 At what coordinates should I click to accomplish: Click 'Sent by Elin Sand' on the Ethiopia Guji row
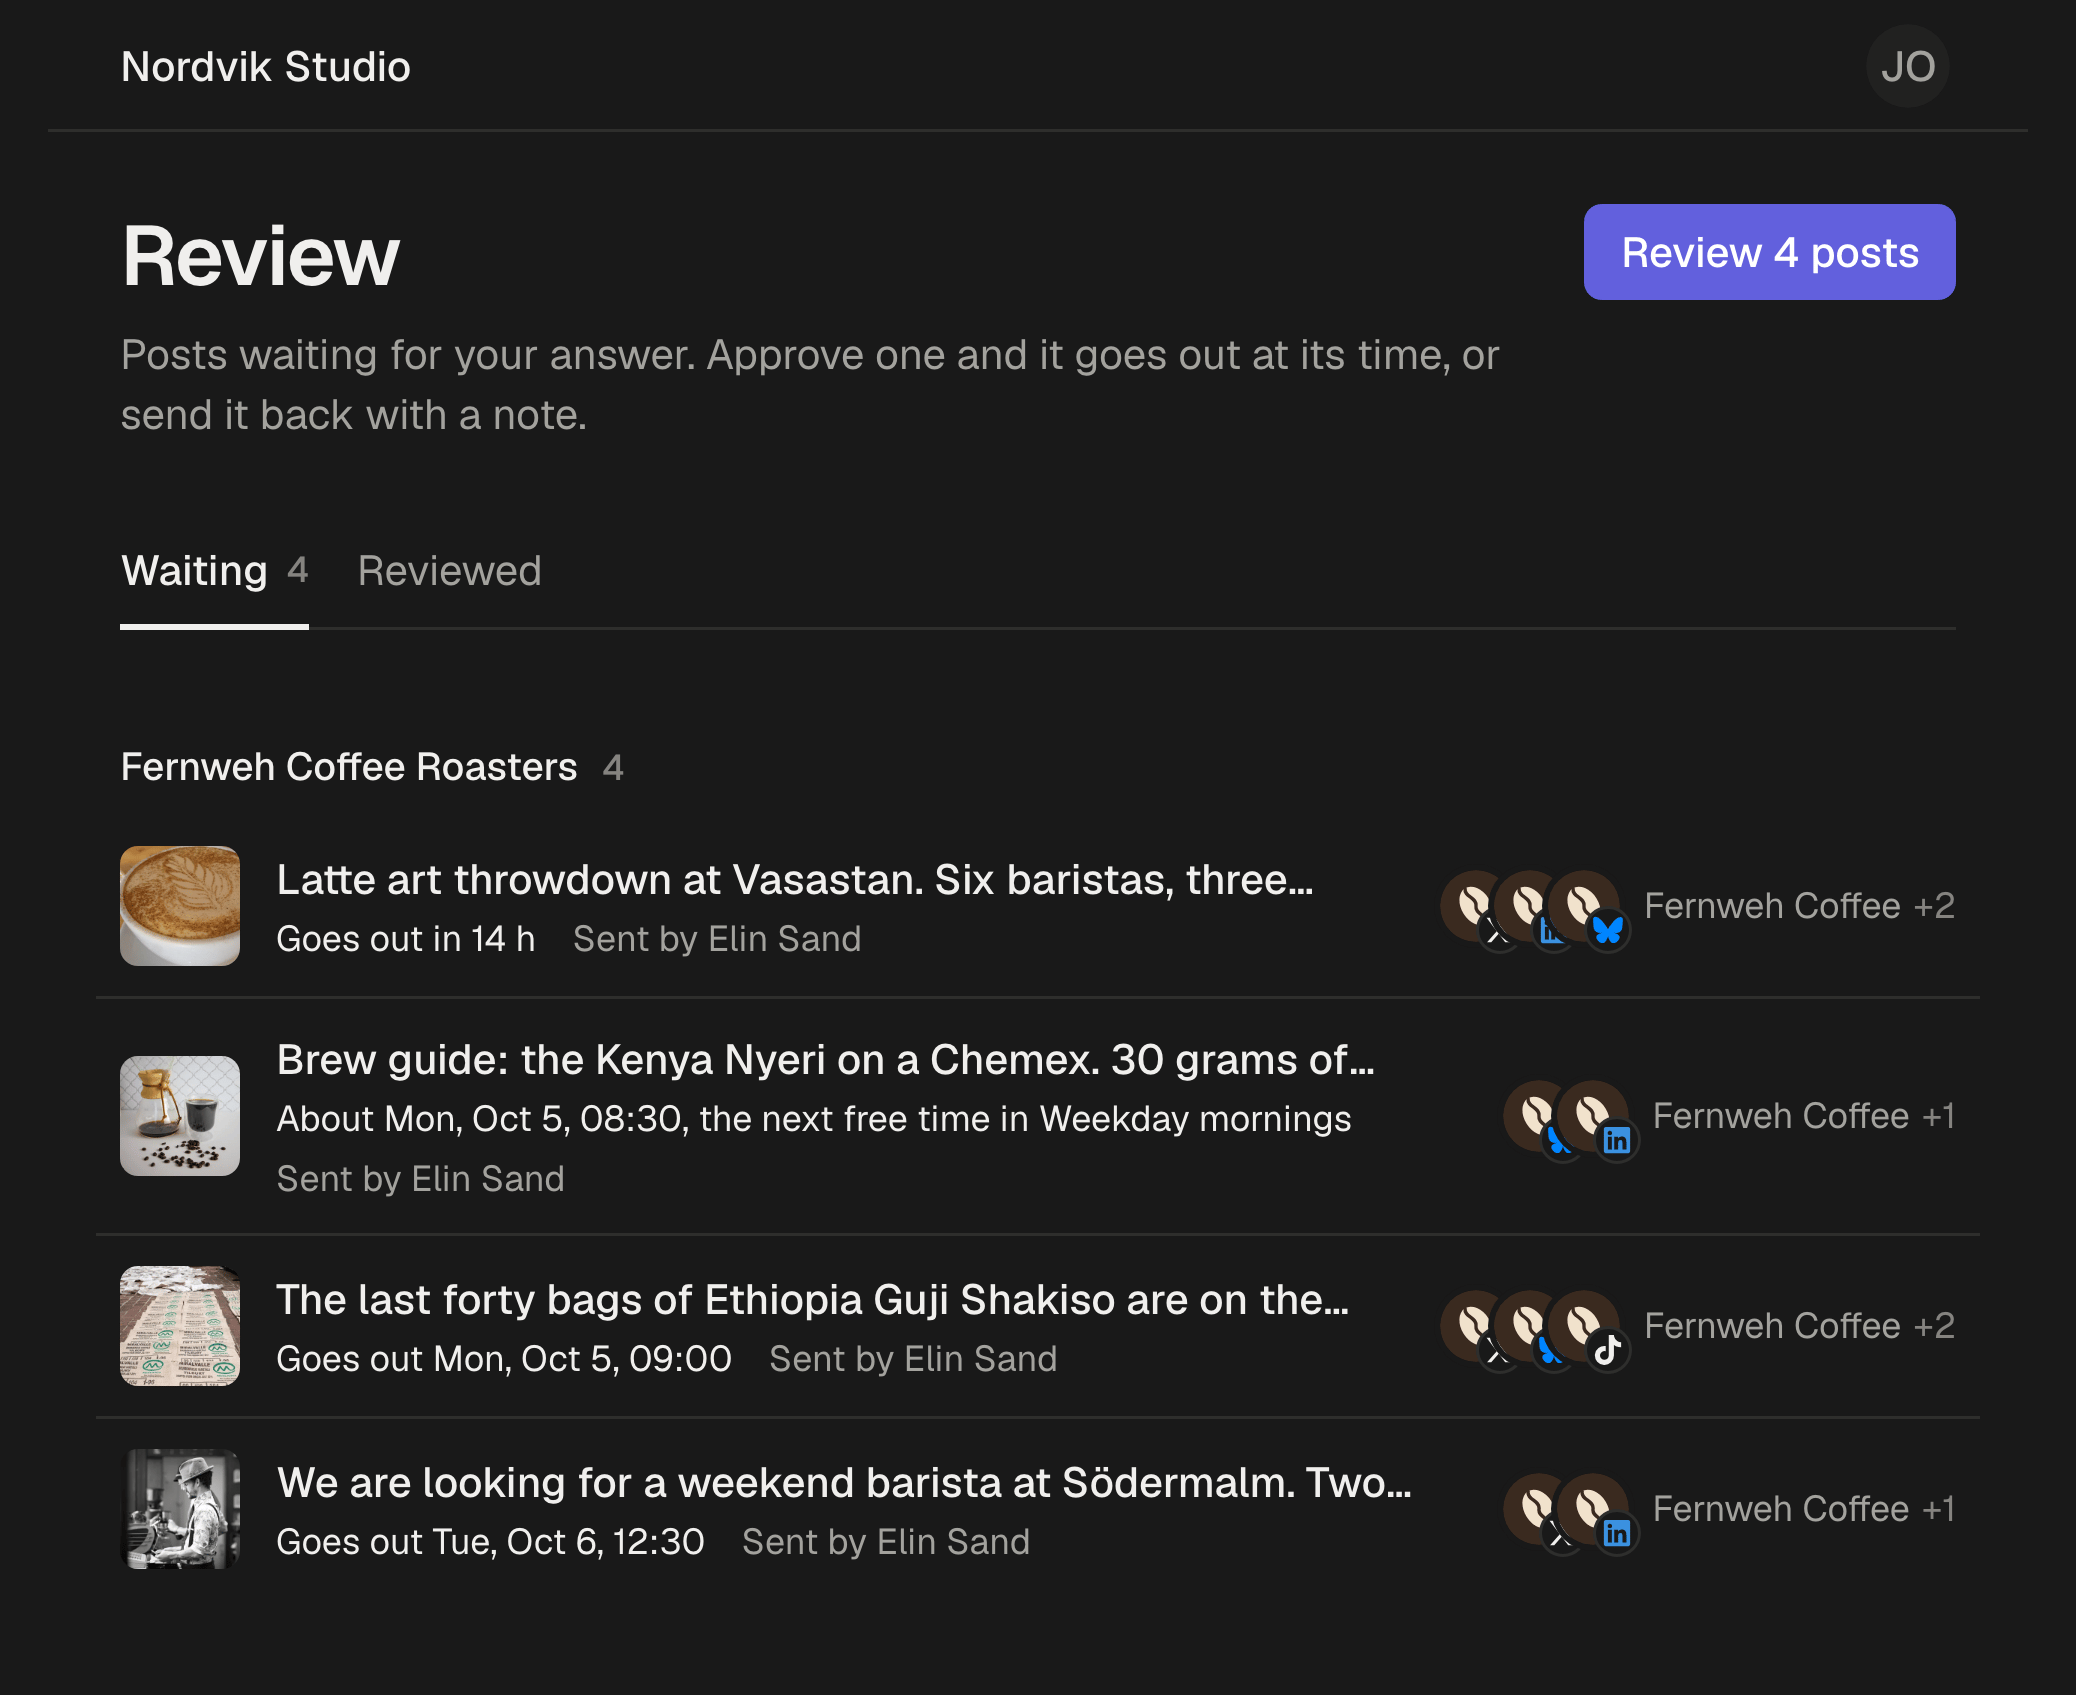click(913, 1359)
